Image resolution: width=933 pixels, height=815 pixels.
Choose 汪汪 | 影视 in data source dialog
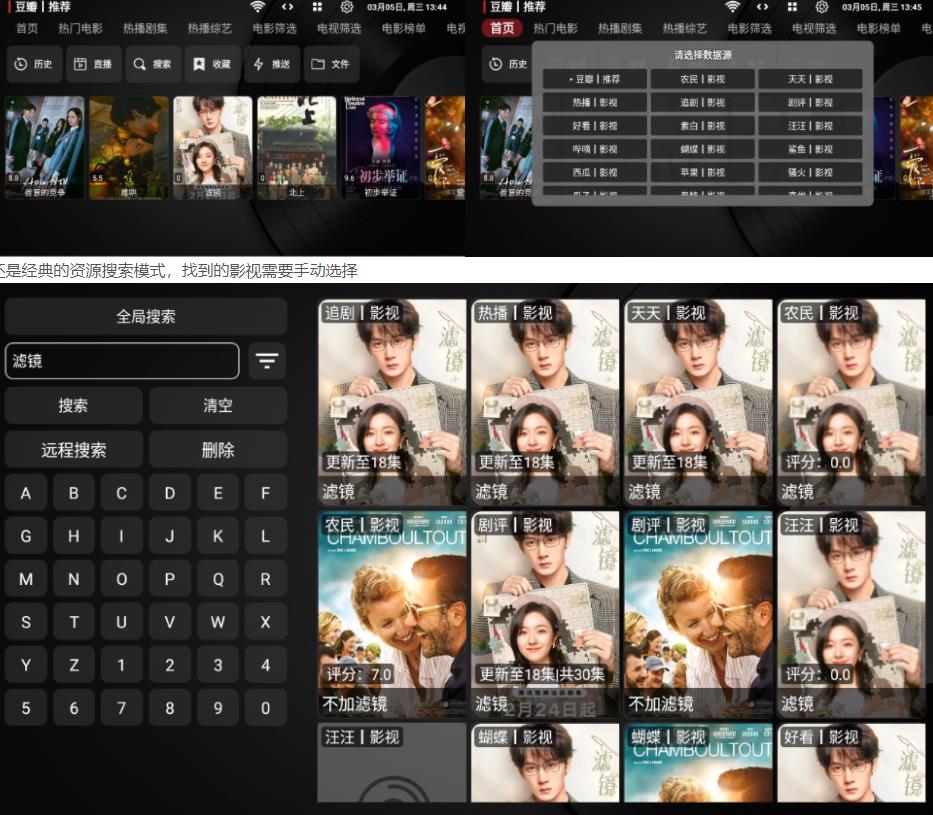(810, 126)
